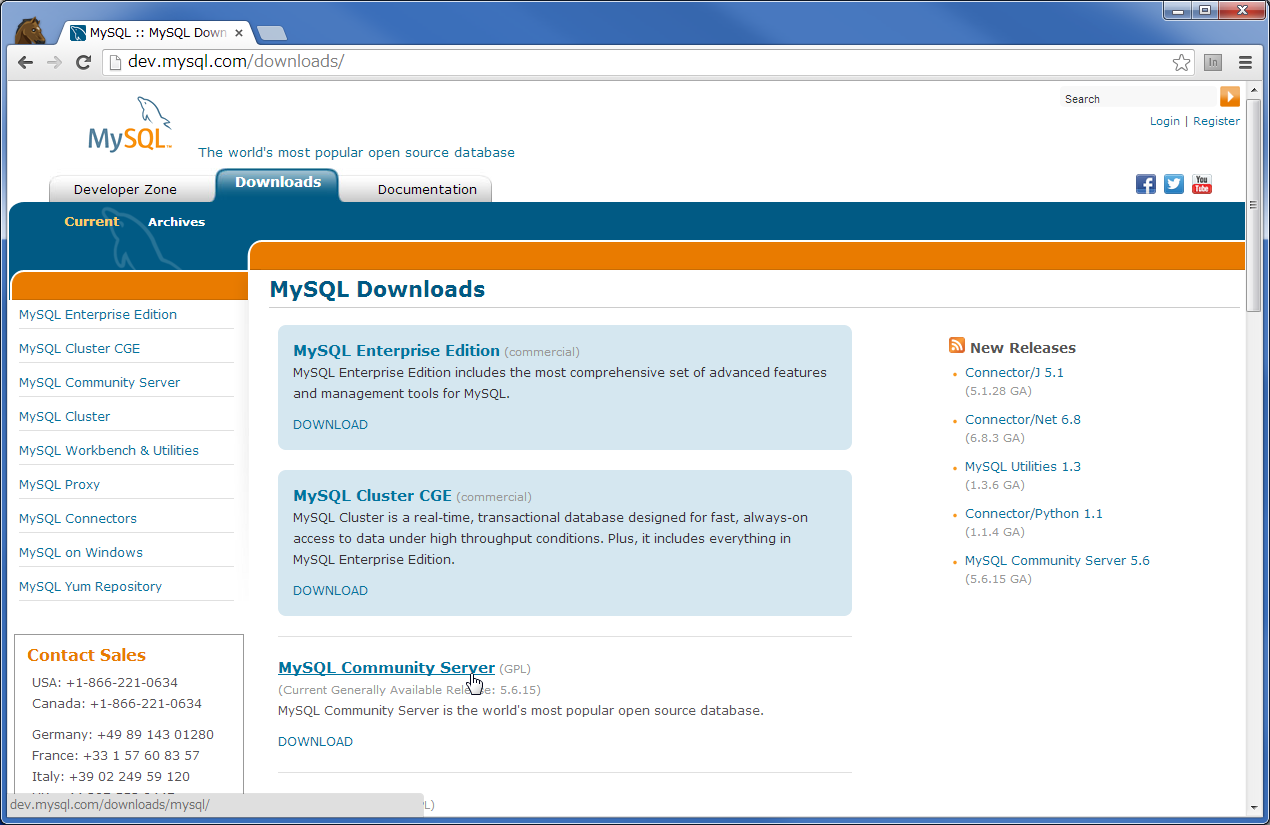1270x825 pixels.
Task: Open MySQL Utilities 1.3 release link
Action: 1023,466
